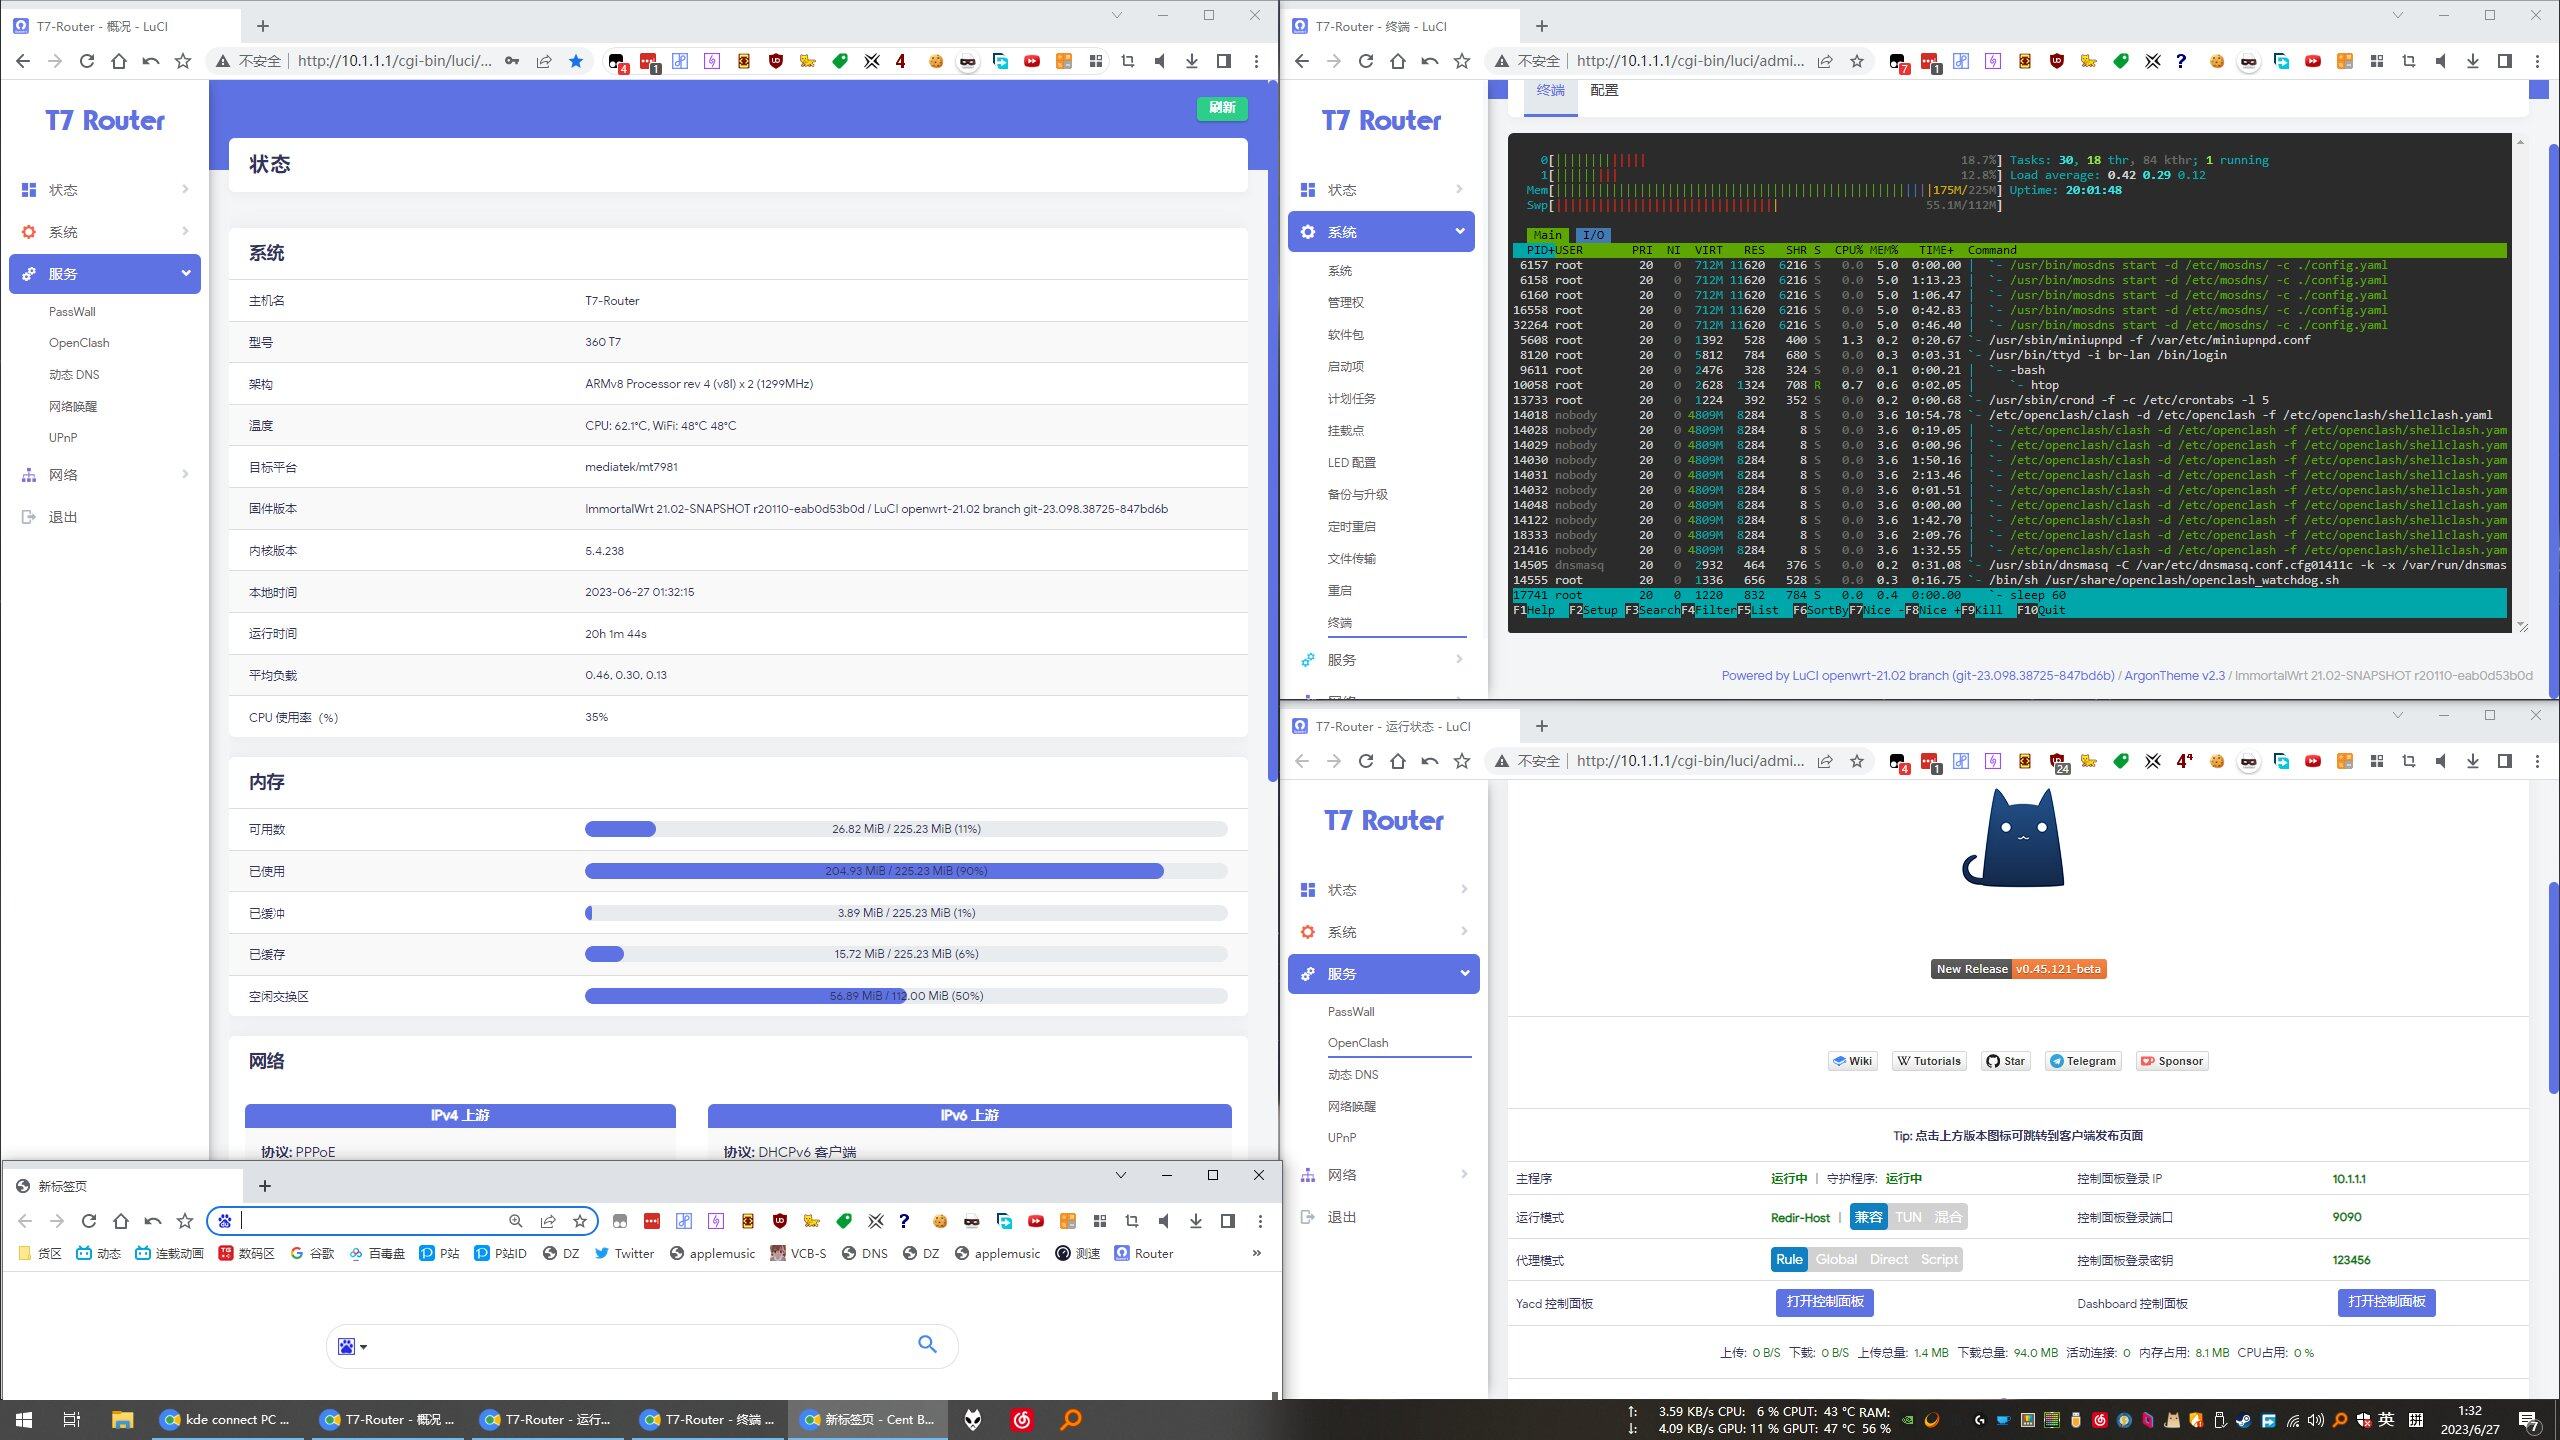The image size is (2560, 1440).
Task: Collapse 服务 menu in overview window sidebar
Action: pos(105,274)
